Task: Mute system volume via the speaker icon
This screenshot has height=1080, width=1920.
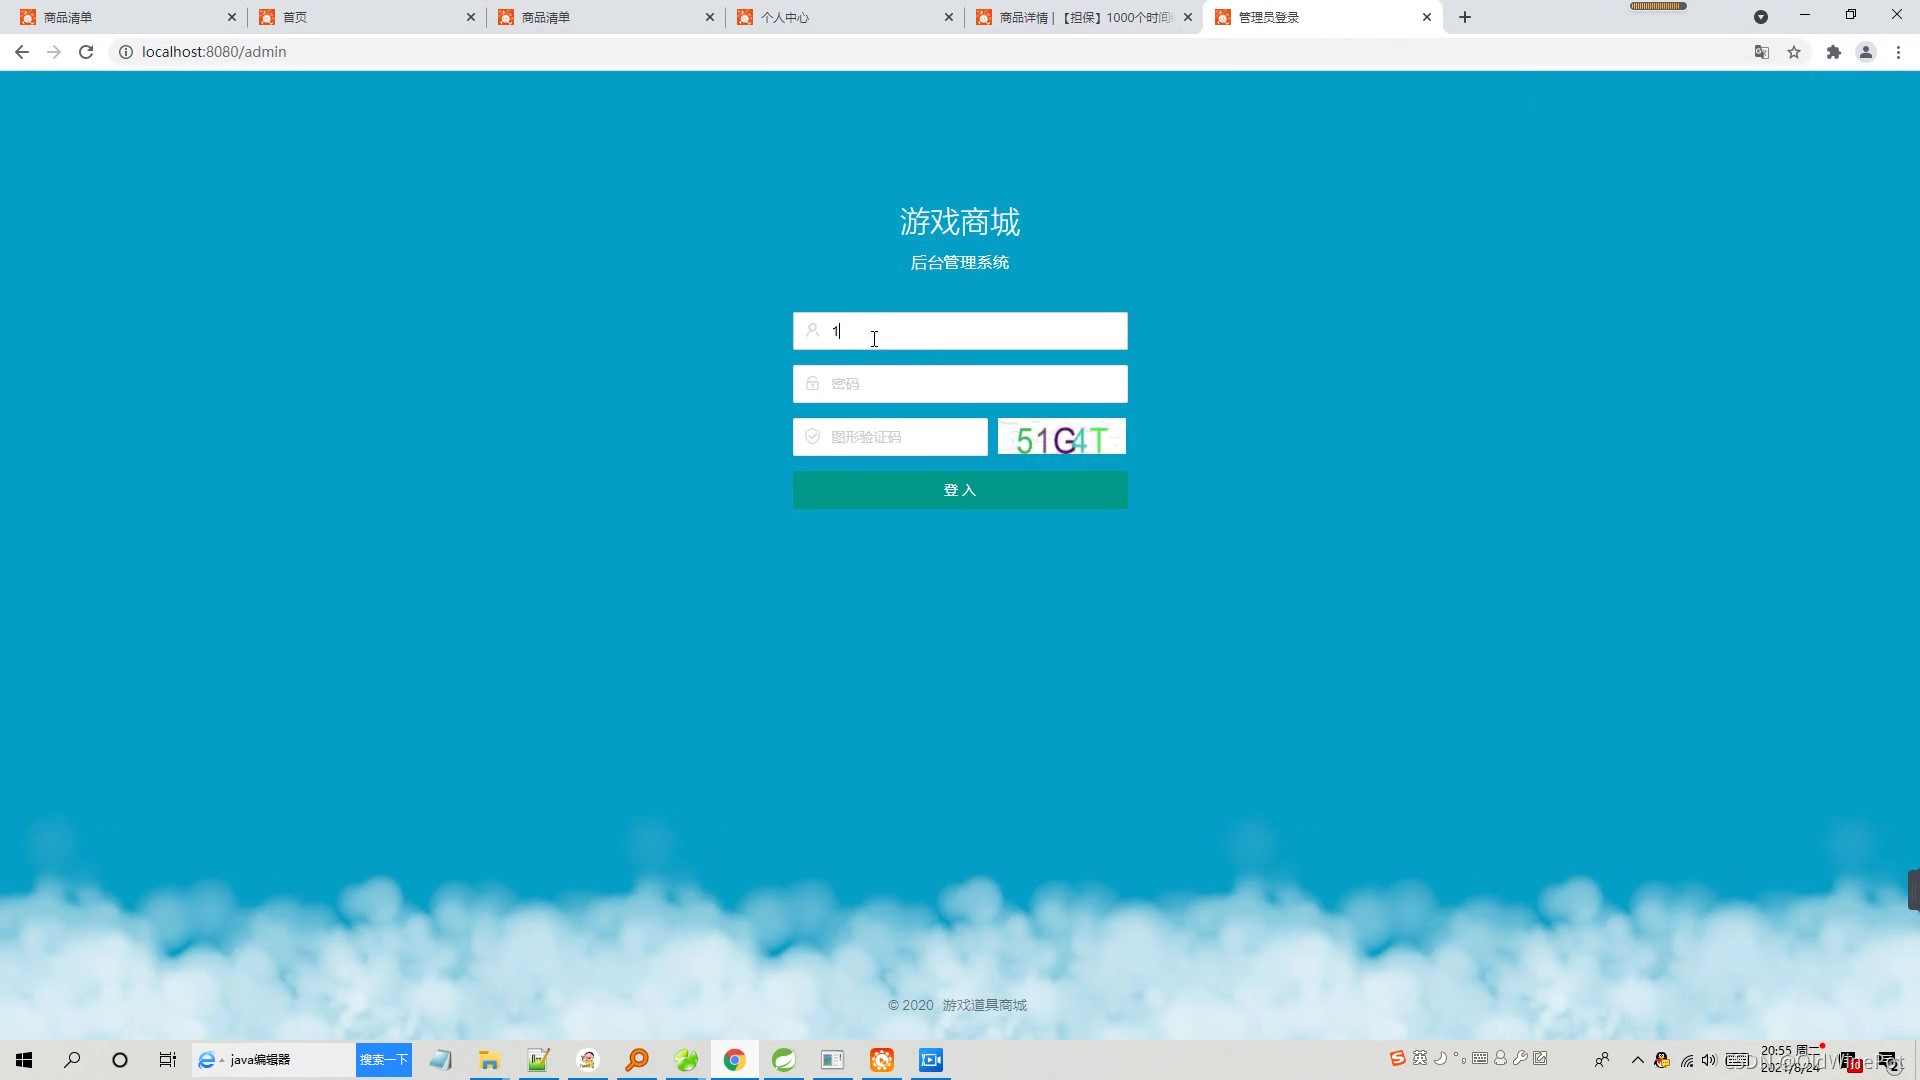Action: click(1709, 1060)
